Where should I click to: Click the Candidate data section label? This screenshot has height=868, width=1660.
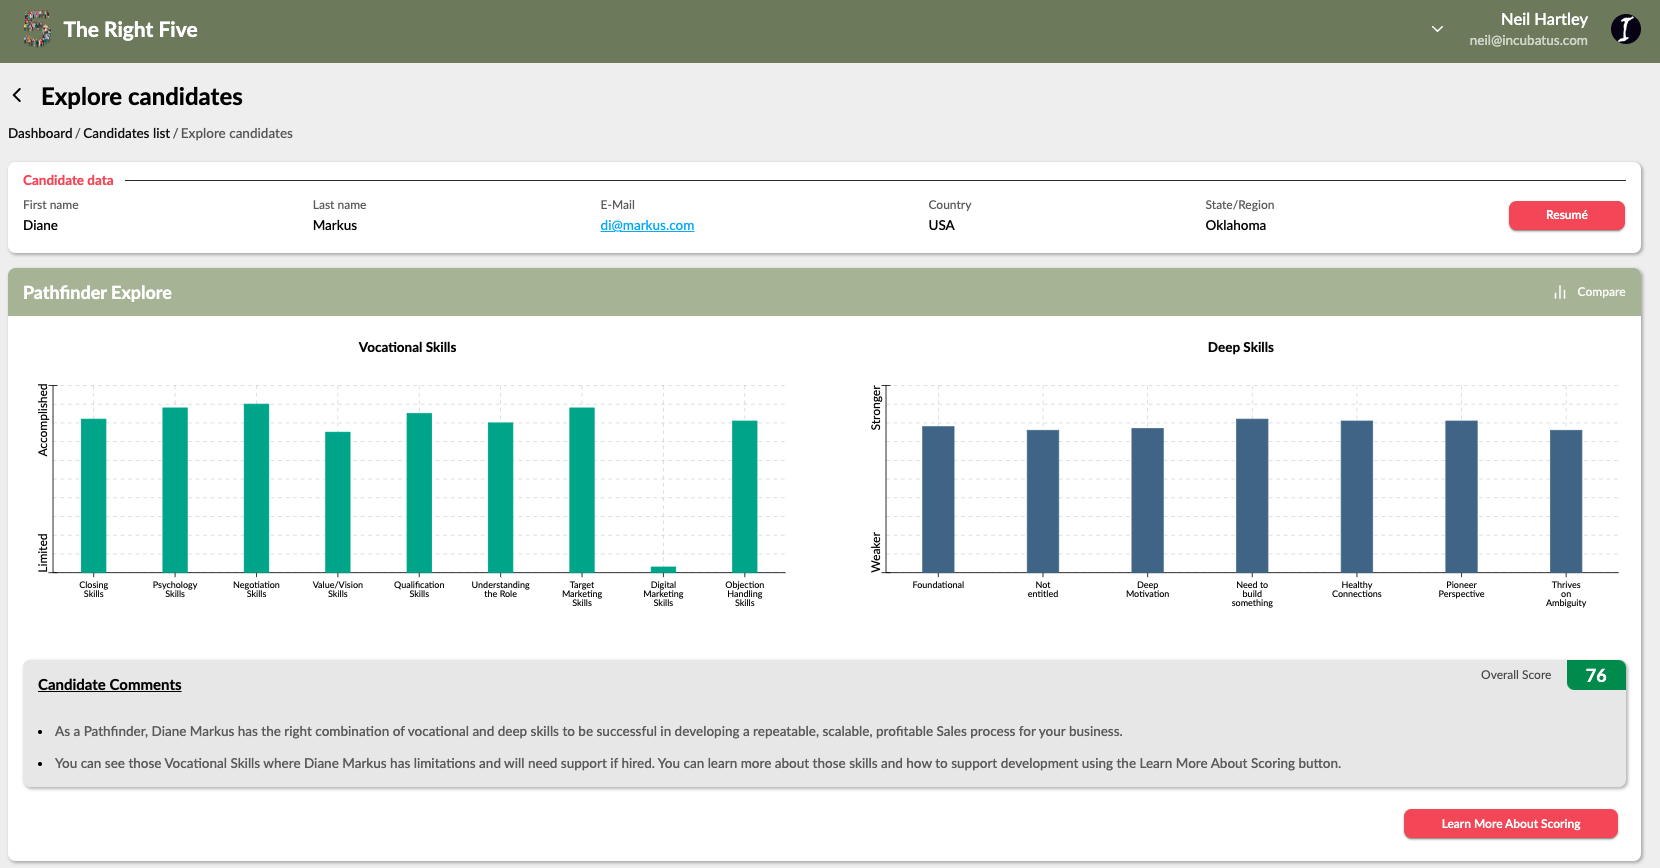68,180
